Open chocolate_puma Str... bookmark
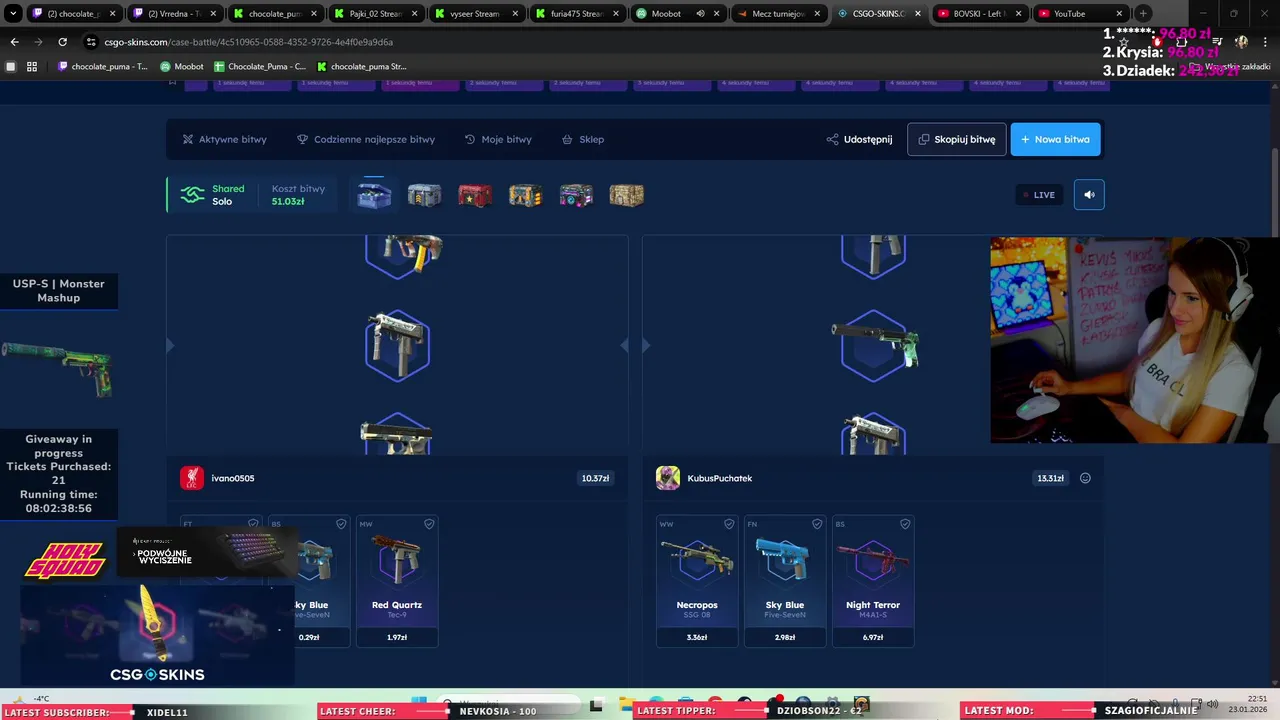The width and height of the screenshot is (1280, 720). [362, 66]
